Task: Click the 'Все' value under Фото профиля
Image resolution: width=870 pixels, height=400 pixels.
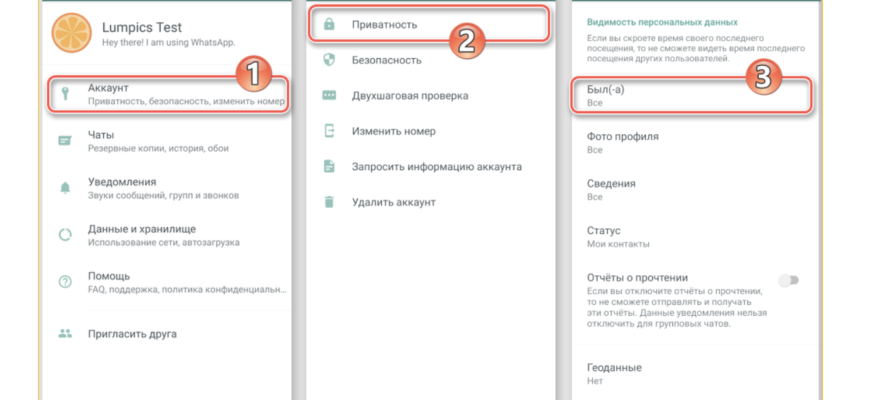Action: point(595,150)
